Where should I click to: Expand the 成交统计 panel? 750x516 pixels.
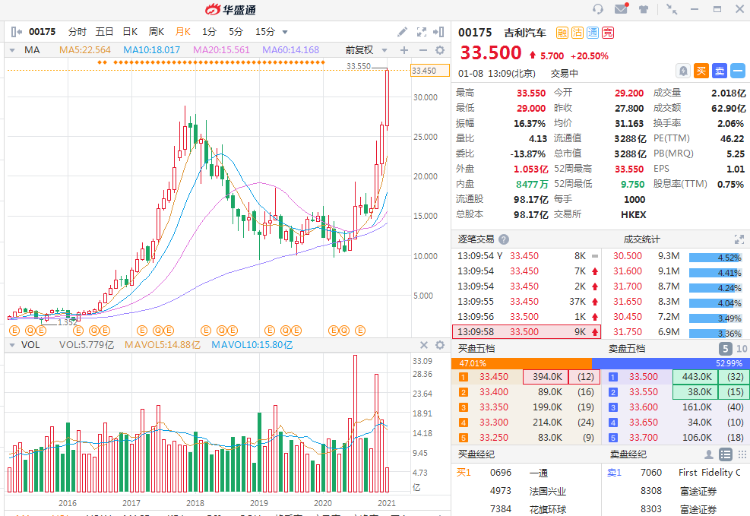(739, 239)
